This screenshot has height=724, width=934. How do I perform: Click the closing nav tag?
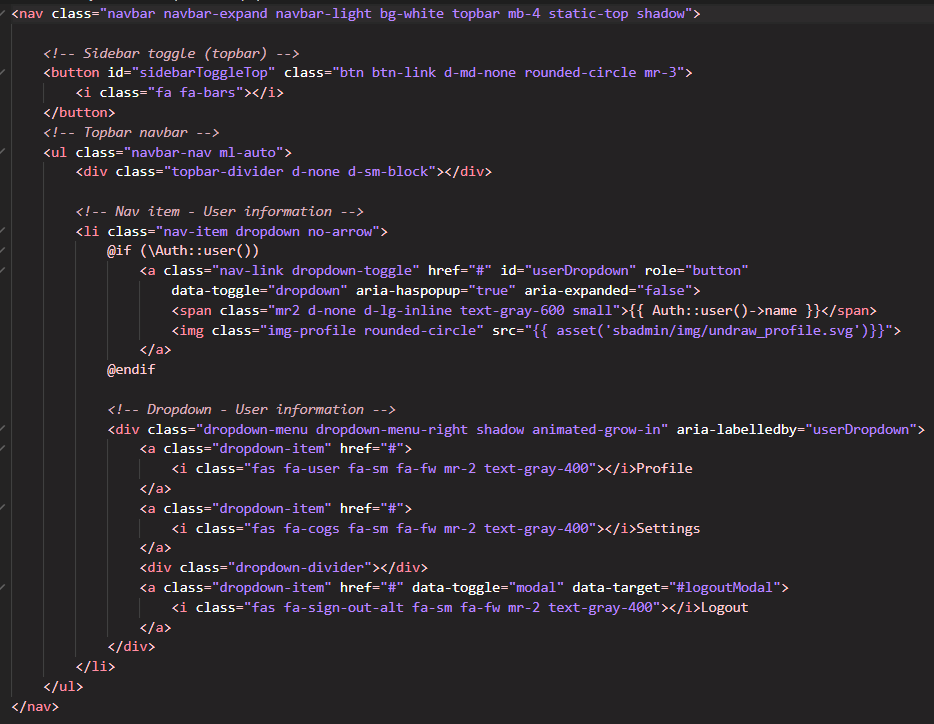click(x=35, y=706)
